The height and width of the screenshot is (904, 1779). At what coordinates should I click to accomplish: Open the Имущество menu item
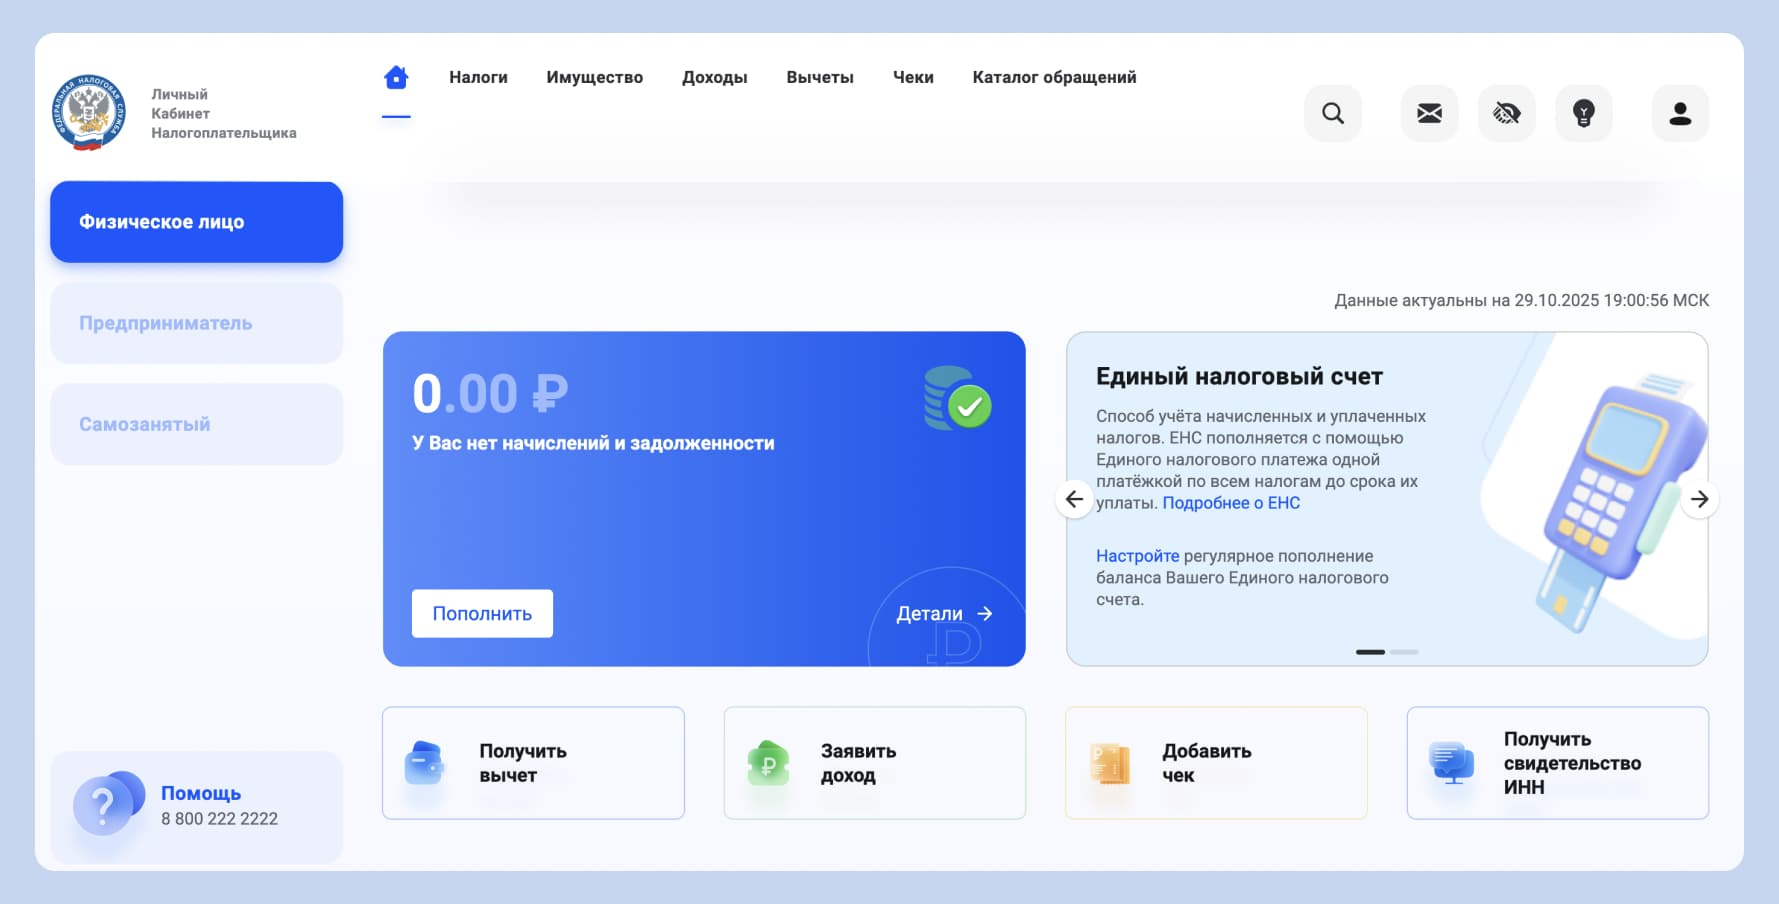tap(594, 76)
